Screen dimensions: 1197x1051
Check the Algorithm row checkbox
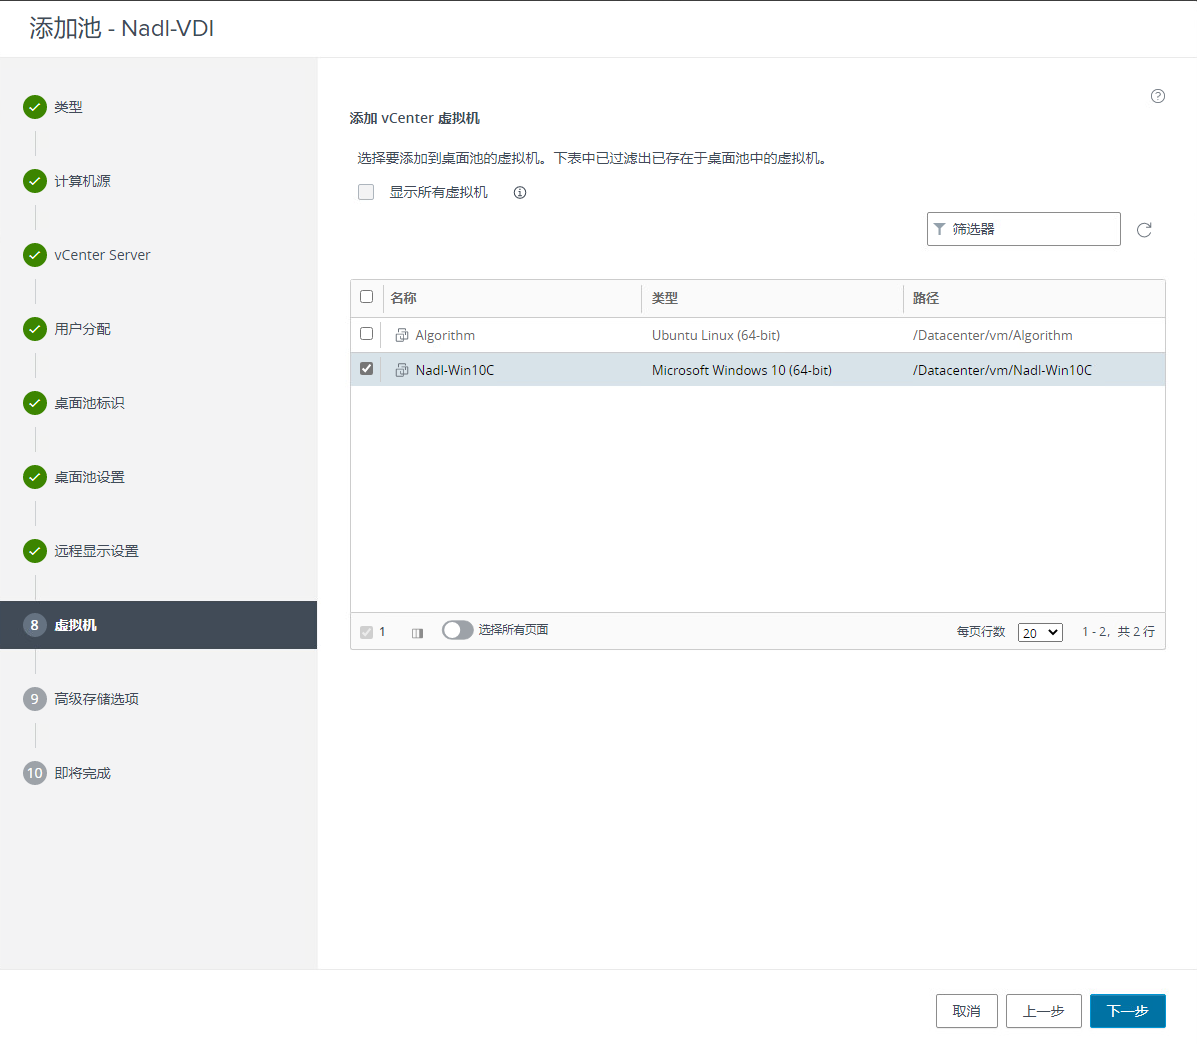(366, 334)
